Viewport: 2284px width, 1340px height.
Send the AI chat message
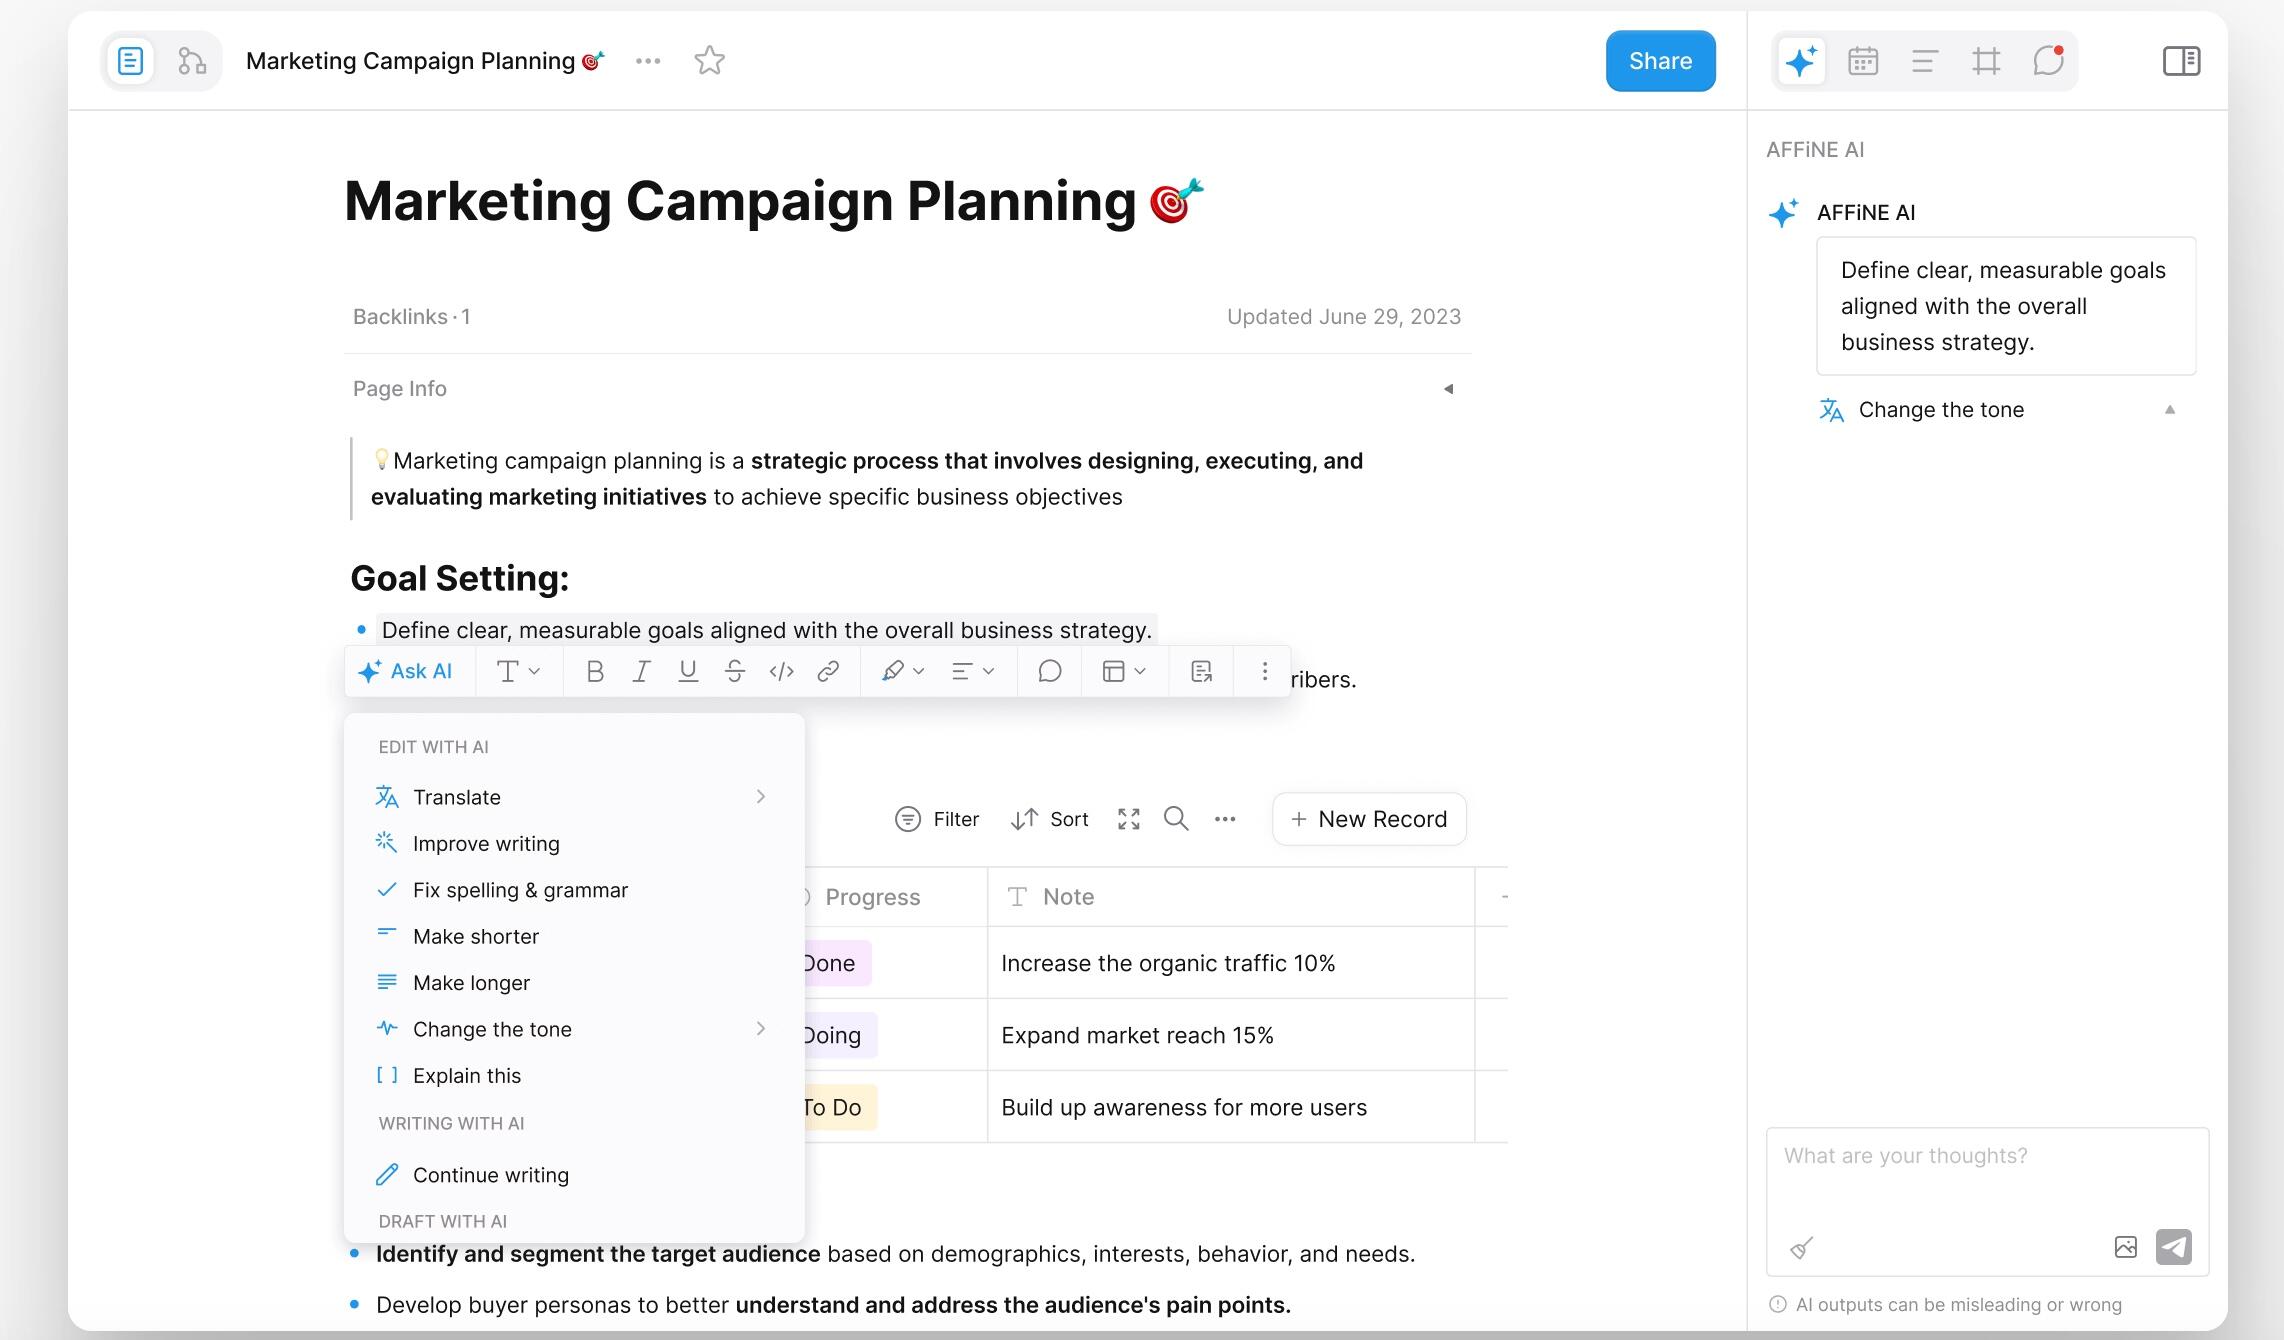click(x=2173, y=1248)
